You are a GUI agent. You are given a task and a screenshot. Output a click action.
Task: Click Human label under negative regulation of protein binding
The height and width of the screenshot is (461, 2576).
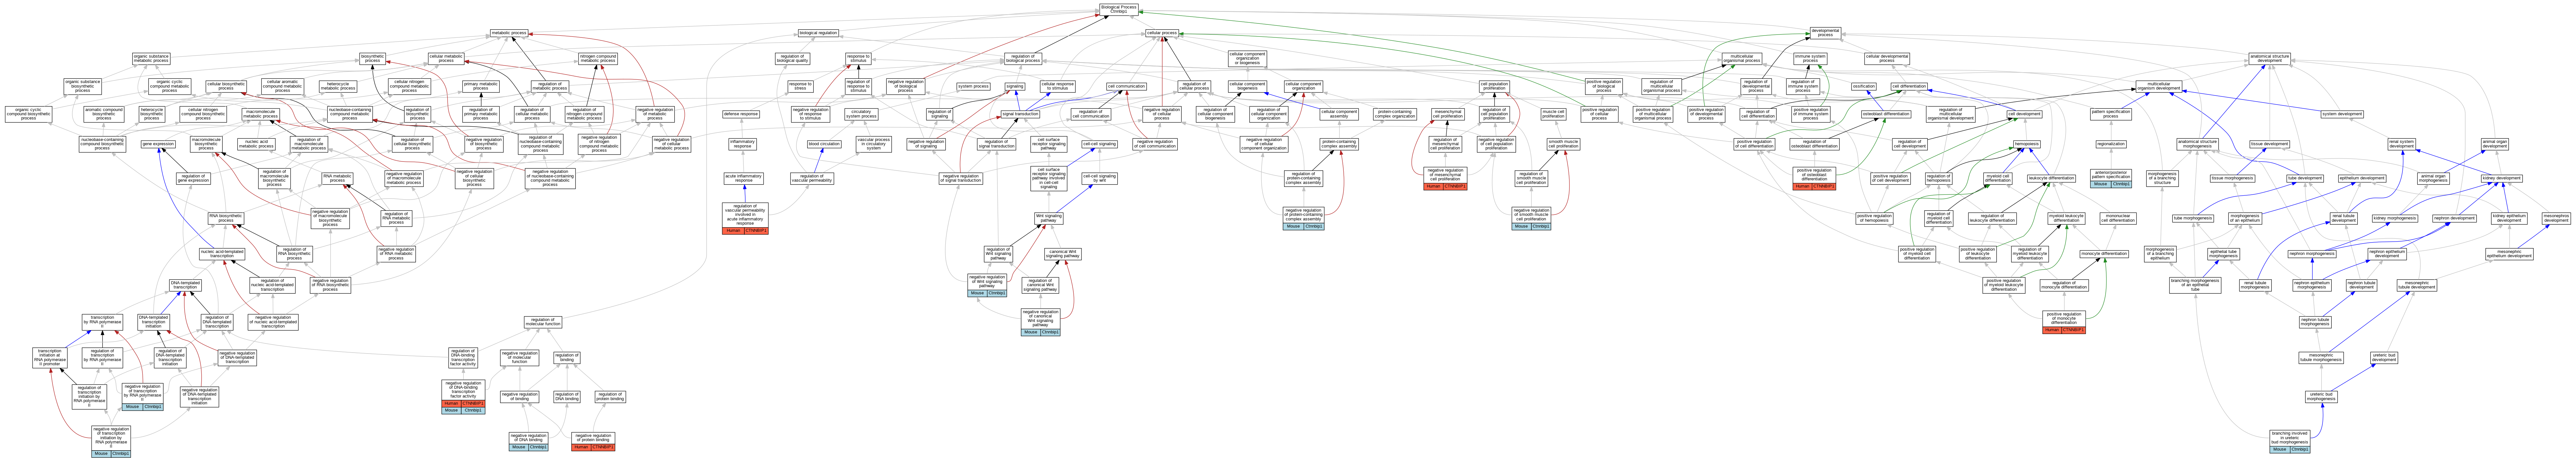581,447
